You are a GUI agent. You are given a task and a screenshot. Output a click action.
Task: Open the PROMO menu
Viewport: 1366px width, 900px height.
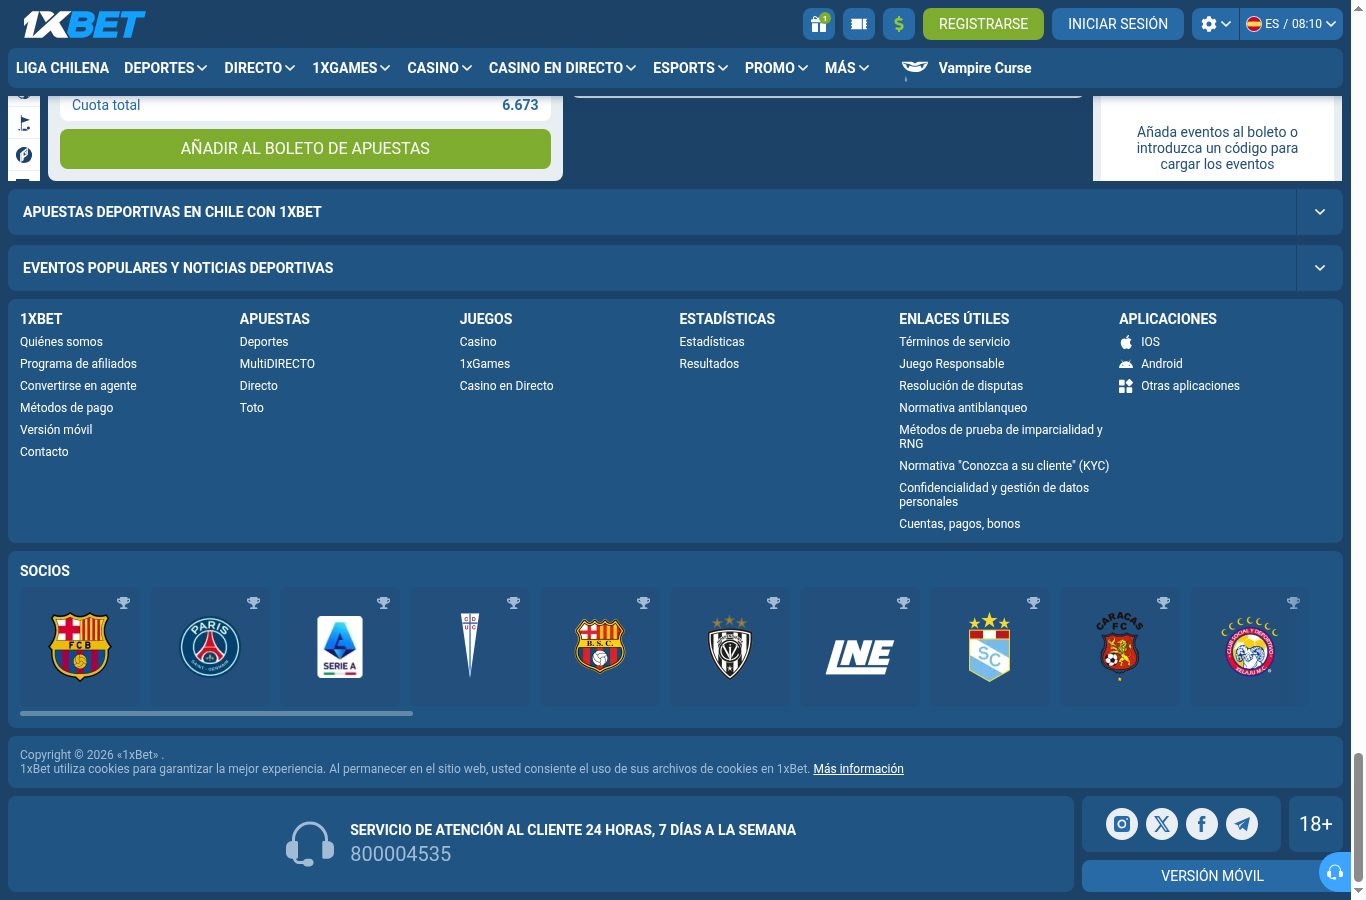776,68
